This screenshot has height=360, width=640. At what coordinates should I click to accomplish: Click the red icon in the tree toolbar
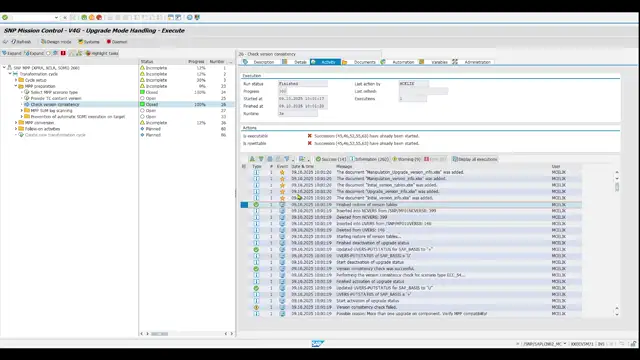tap(63, 53)
